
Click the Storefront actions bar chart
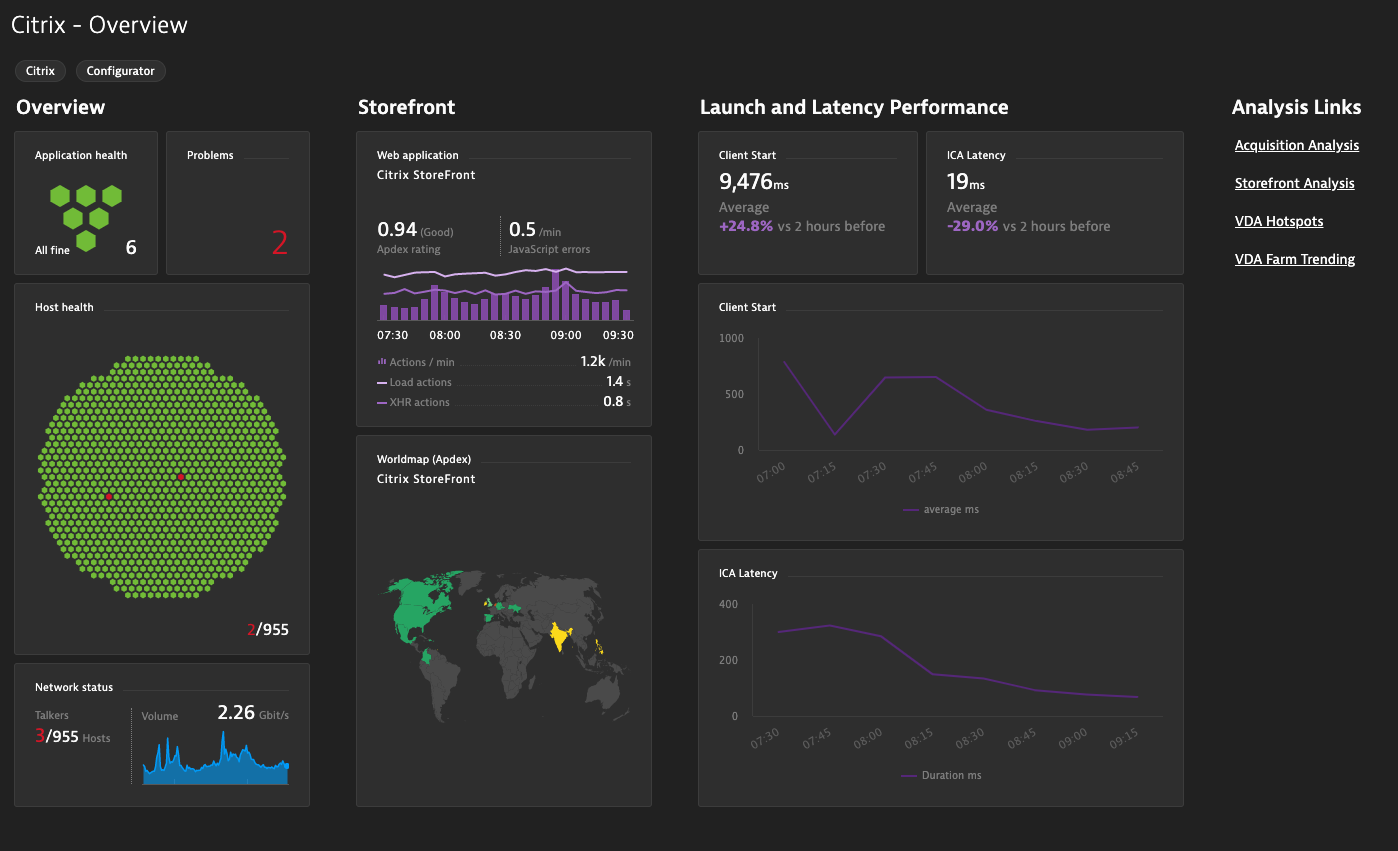pyautogui.click(x=504, y=294)
